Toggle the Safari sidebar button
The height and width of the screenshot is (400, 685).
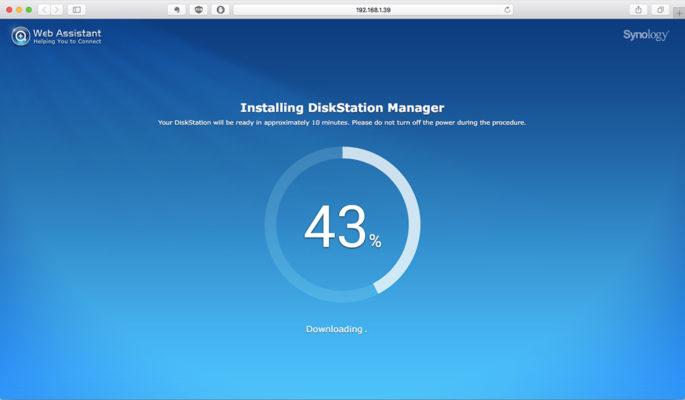76,10
